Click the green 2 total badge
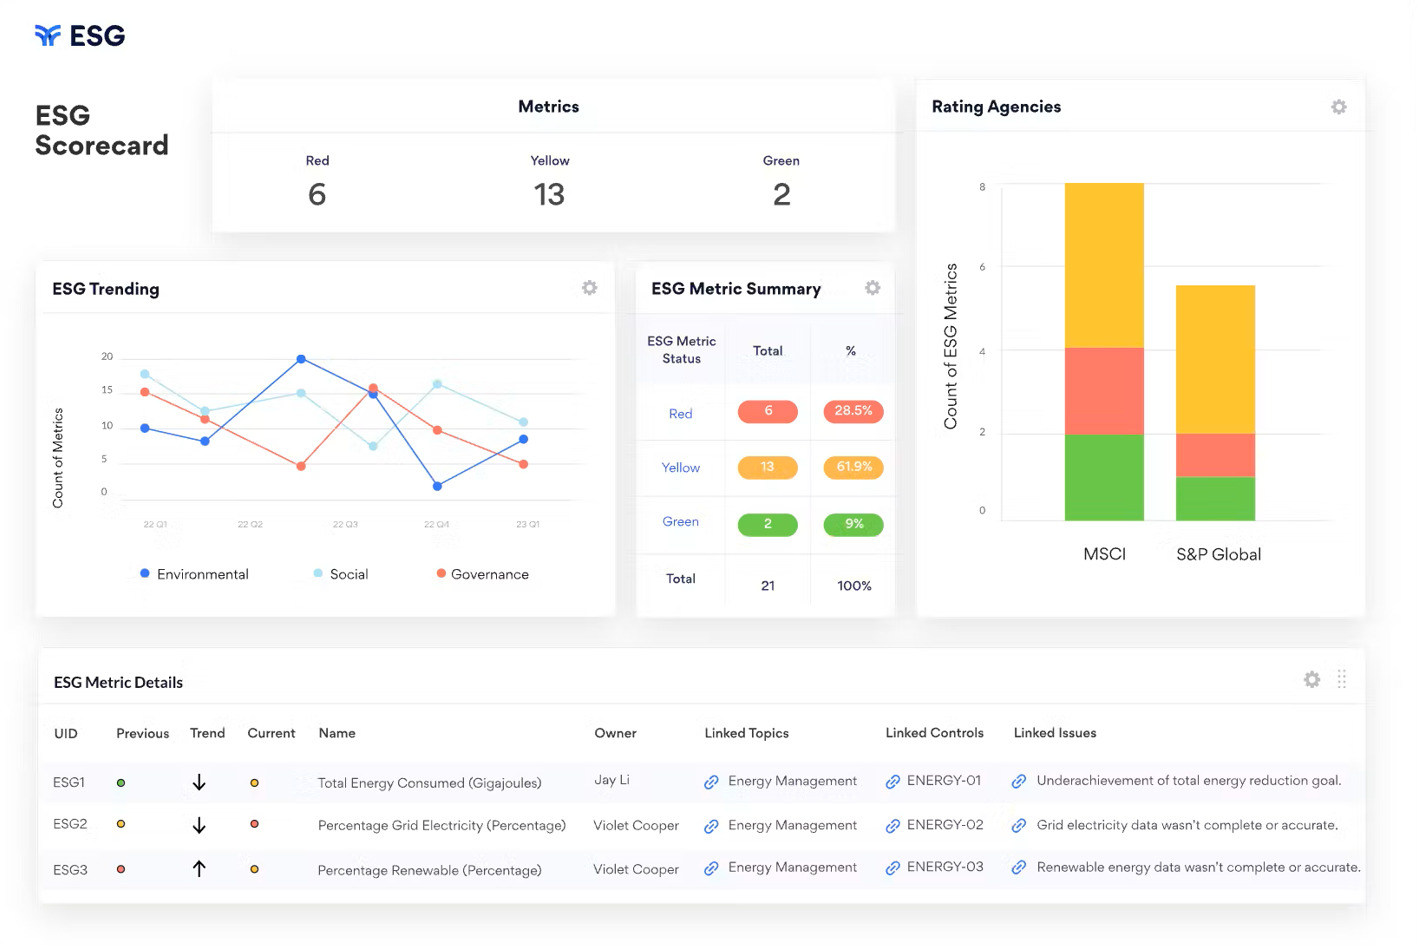This screenshot has height=946, width=1417. [x=768, y=524]
